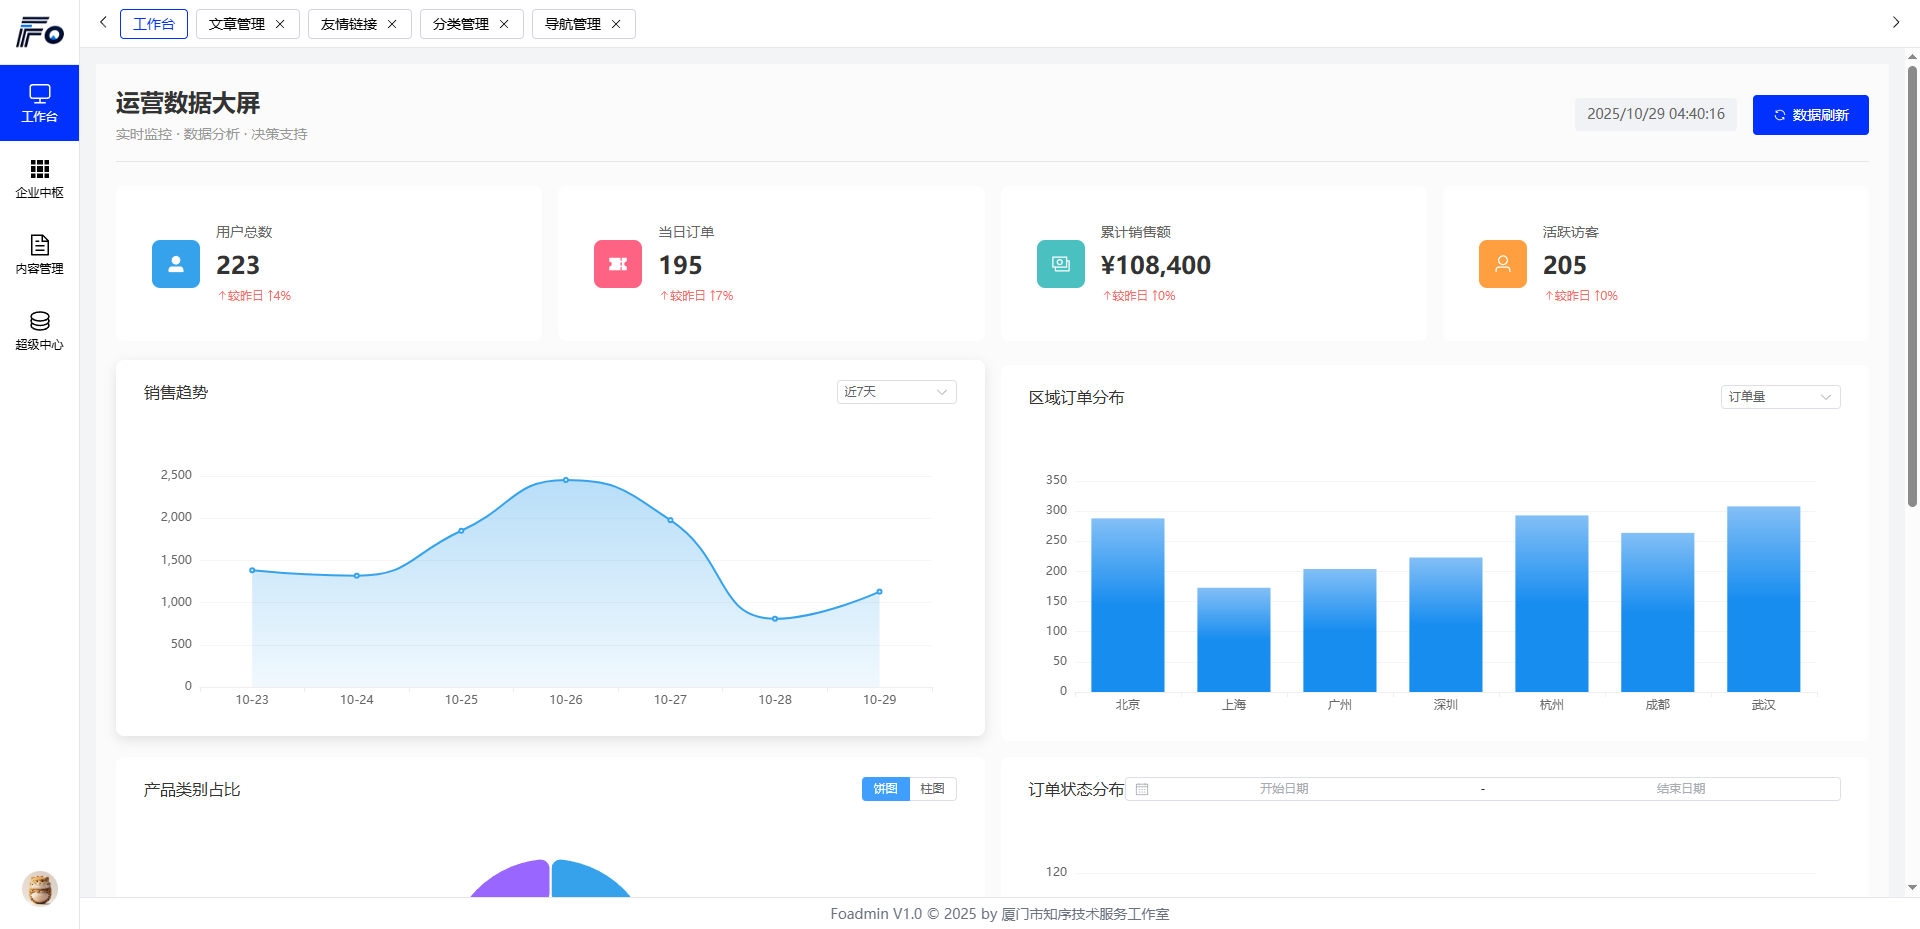Click the user avatar in sidebar
Viewport: 1920px width, 929px height.
tap(40, 888)
